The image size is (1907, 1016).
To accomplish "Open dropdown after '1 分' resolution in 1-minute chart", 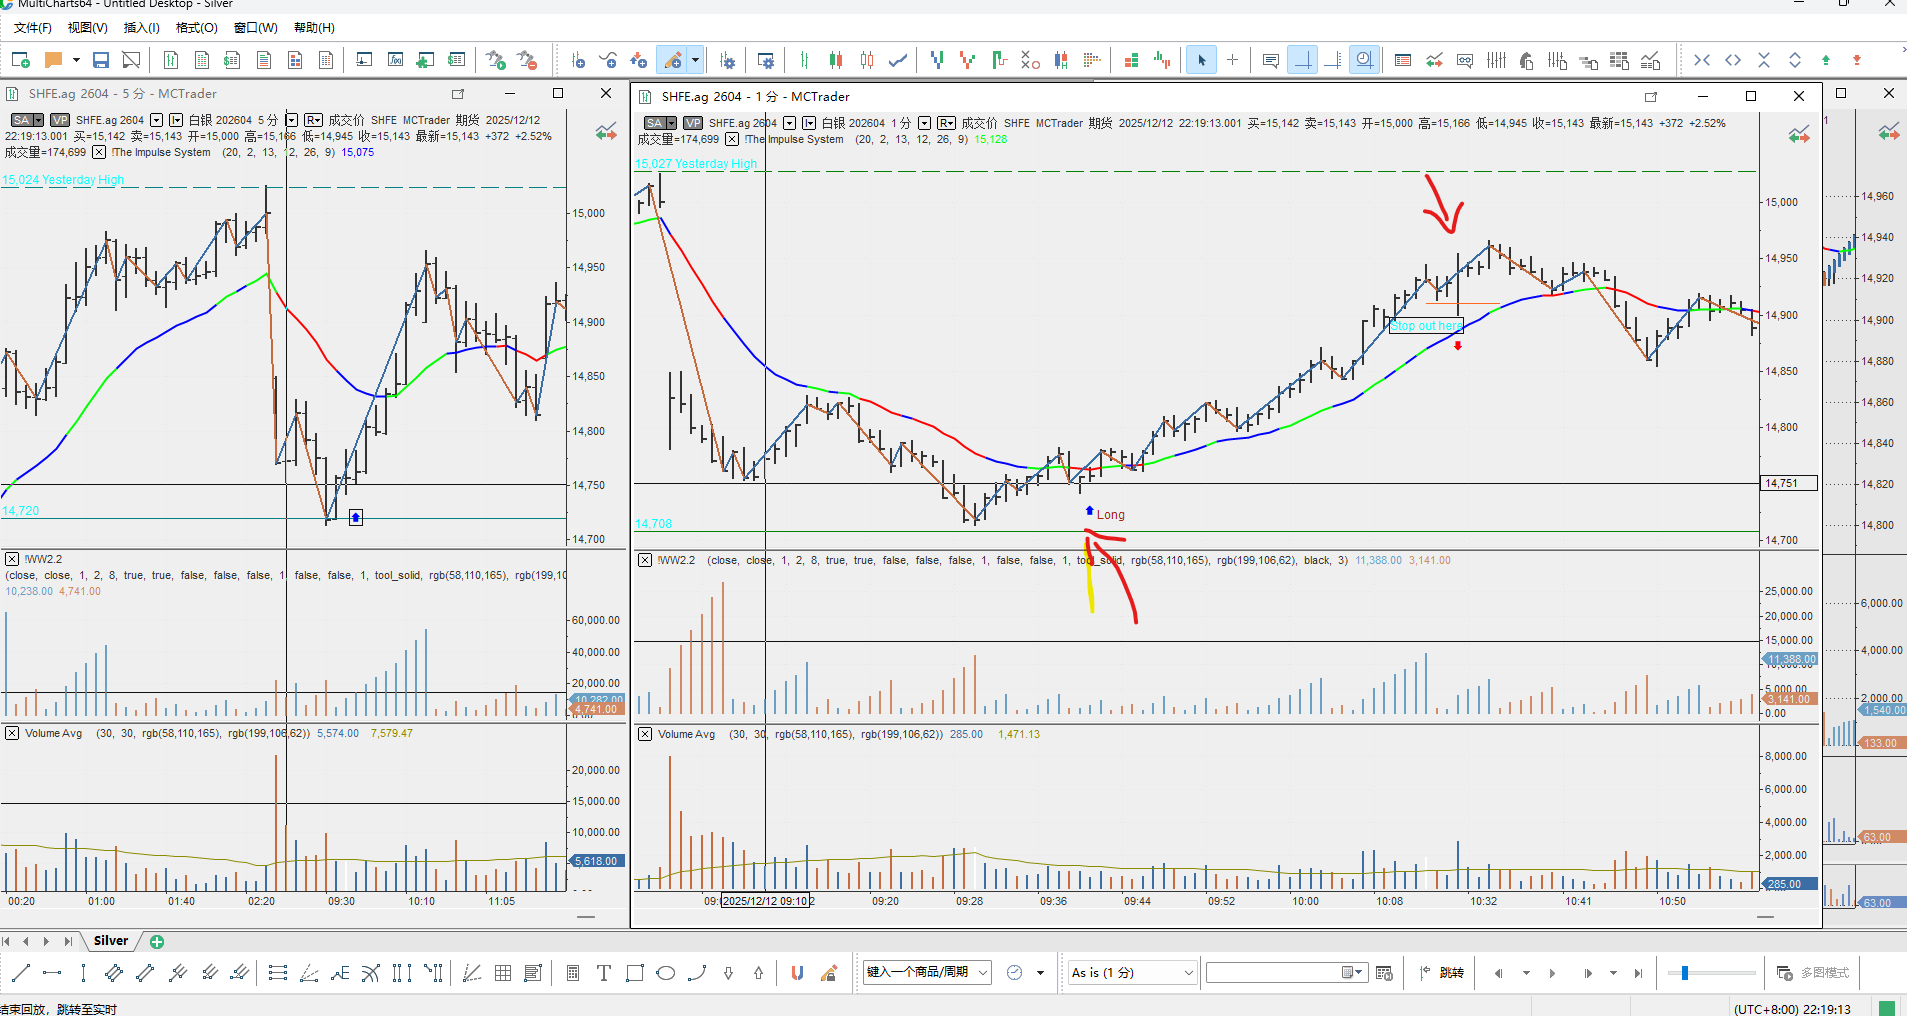I will pyautogui.click(x=924, y=123).
